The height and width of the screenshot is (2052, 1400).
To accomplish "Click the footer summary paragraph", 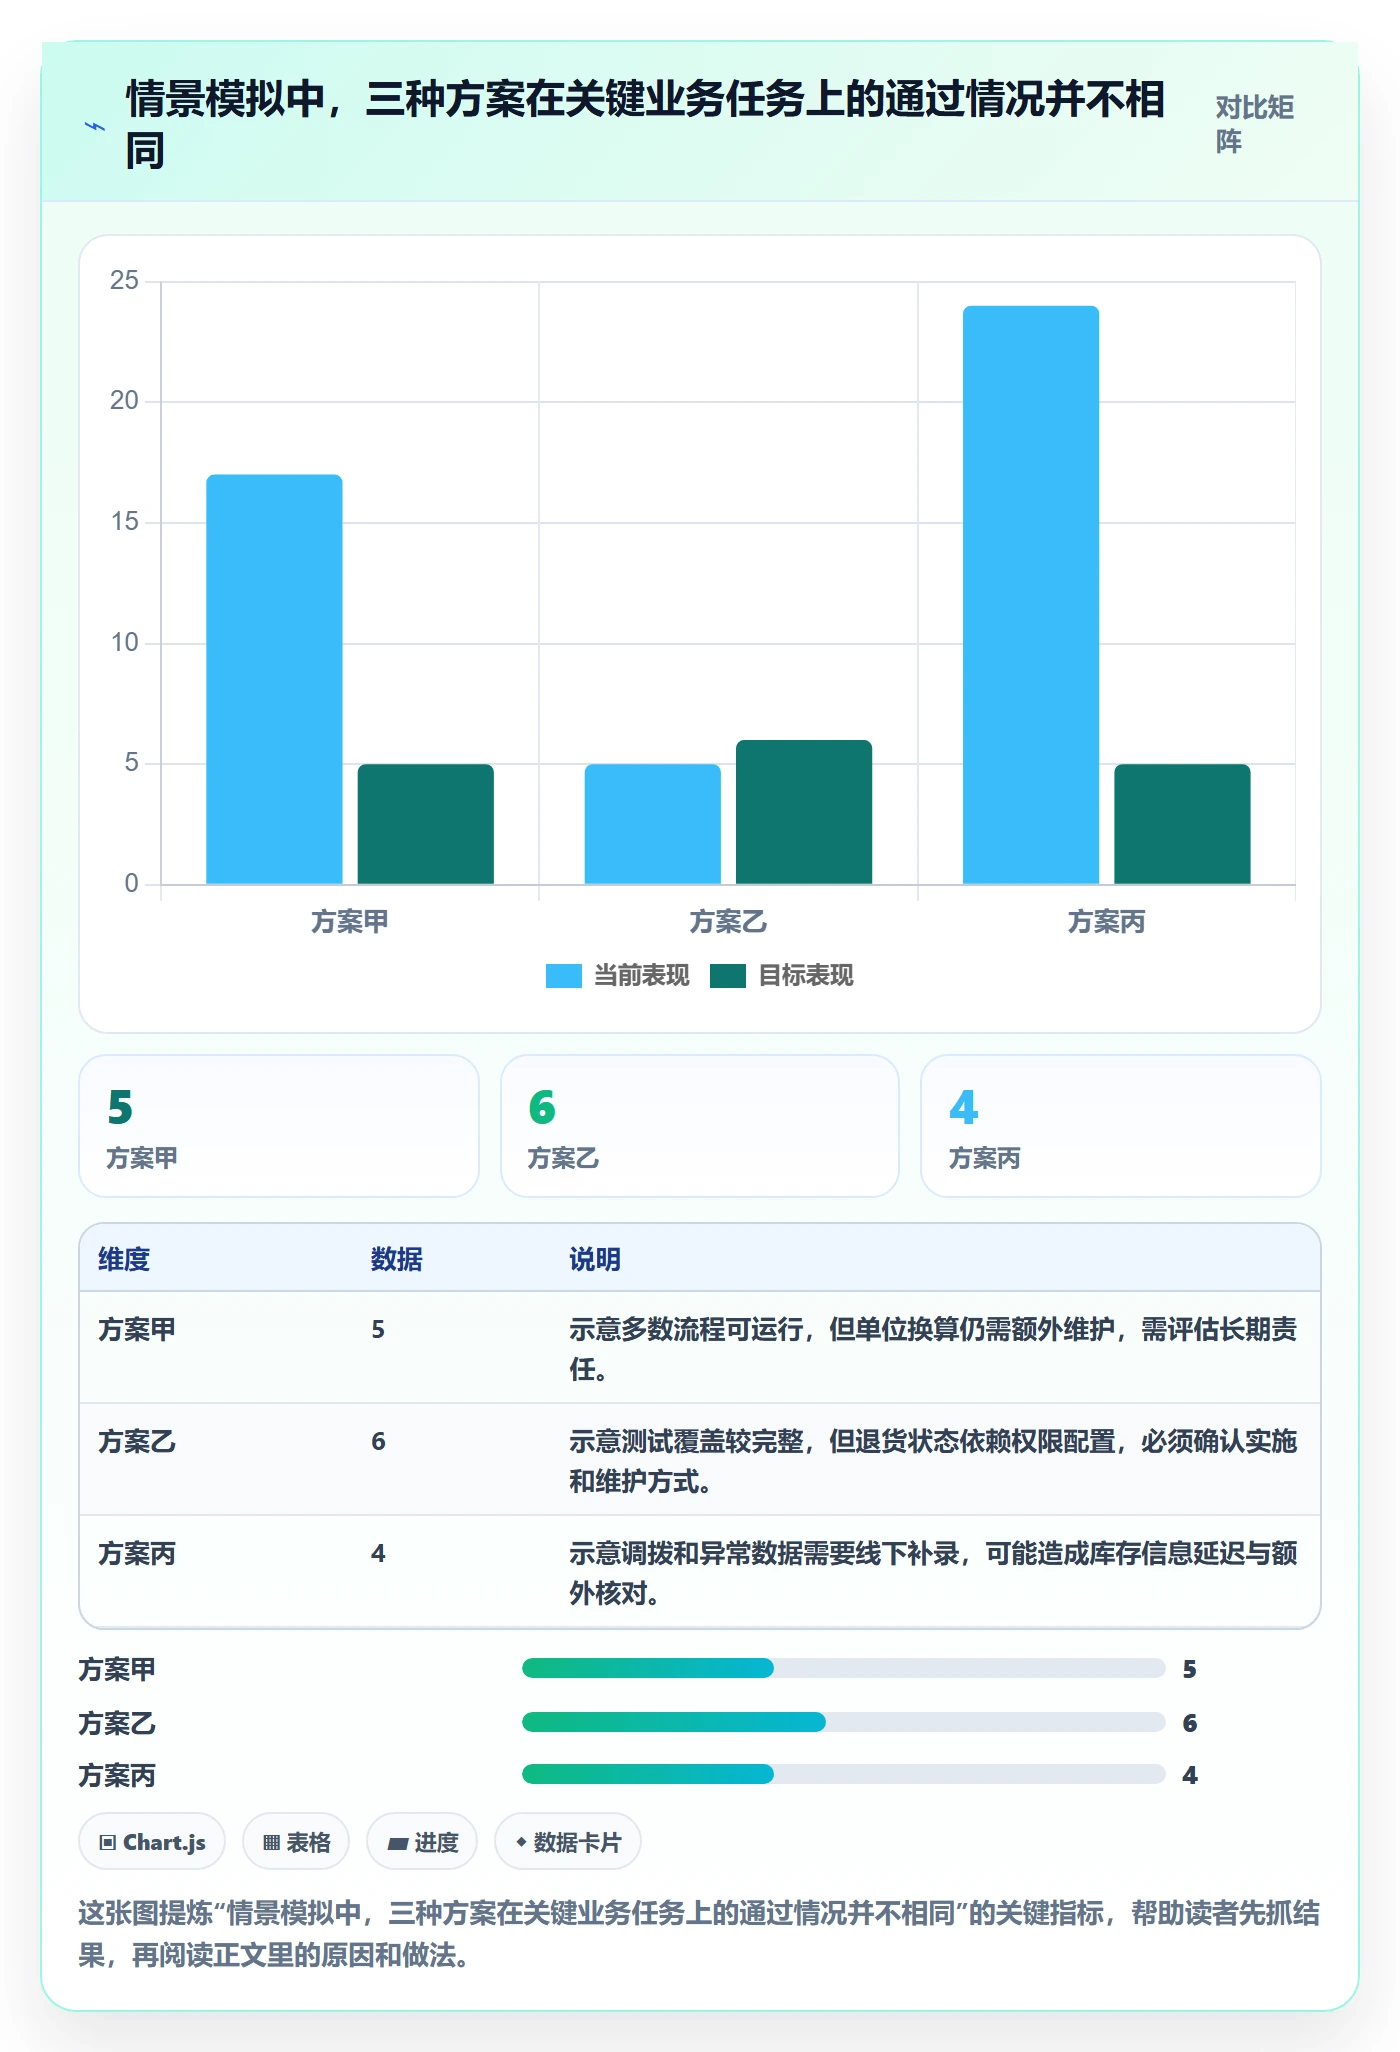I will pyautogui.click(x=699, y=1933).
